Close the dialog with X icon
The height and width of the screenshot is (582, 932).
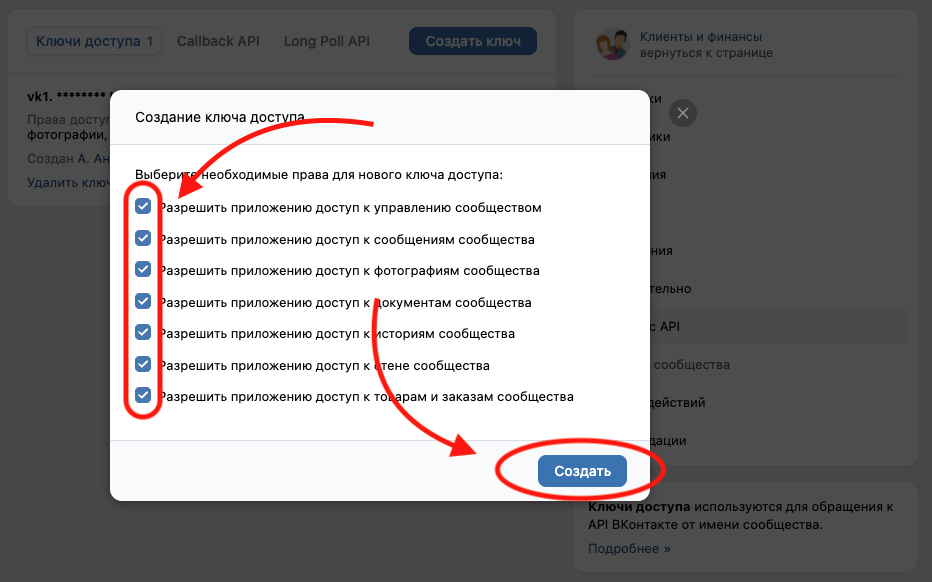683,113
